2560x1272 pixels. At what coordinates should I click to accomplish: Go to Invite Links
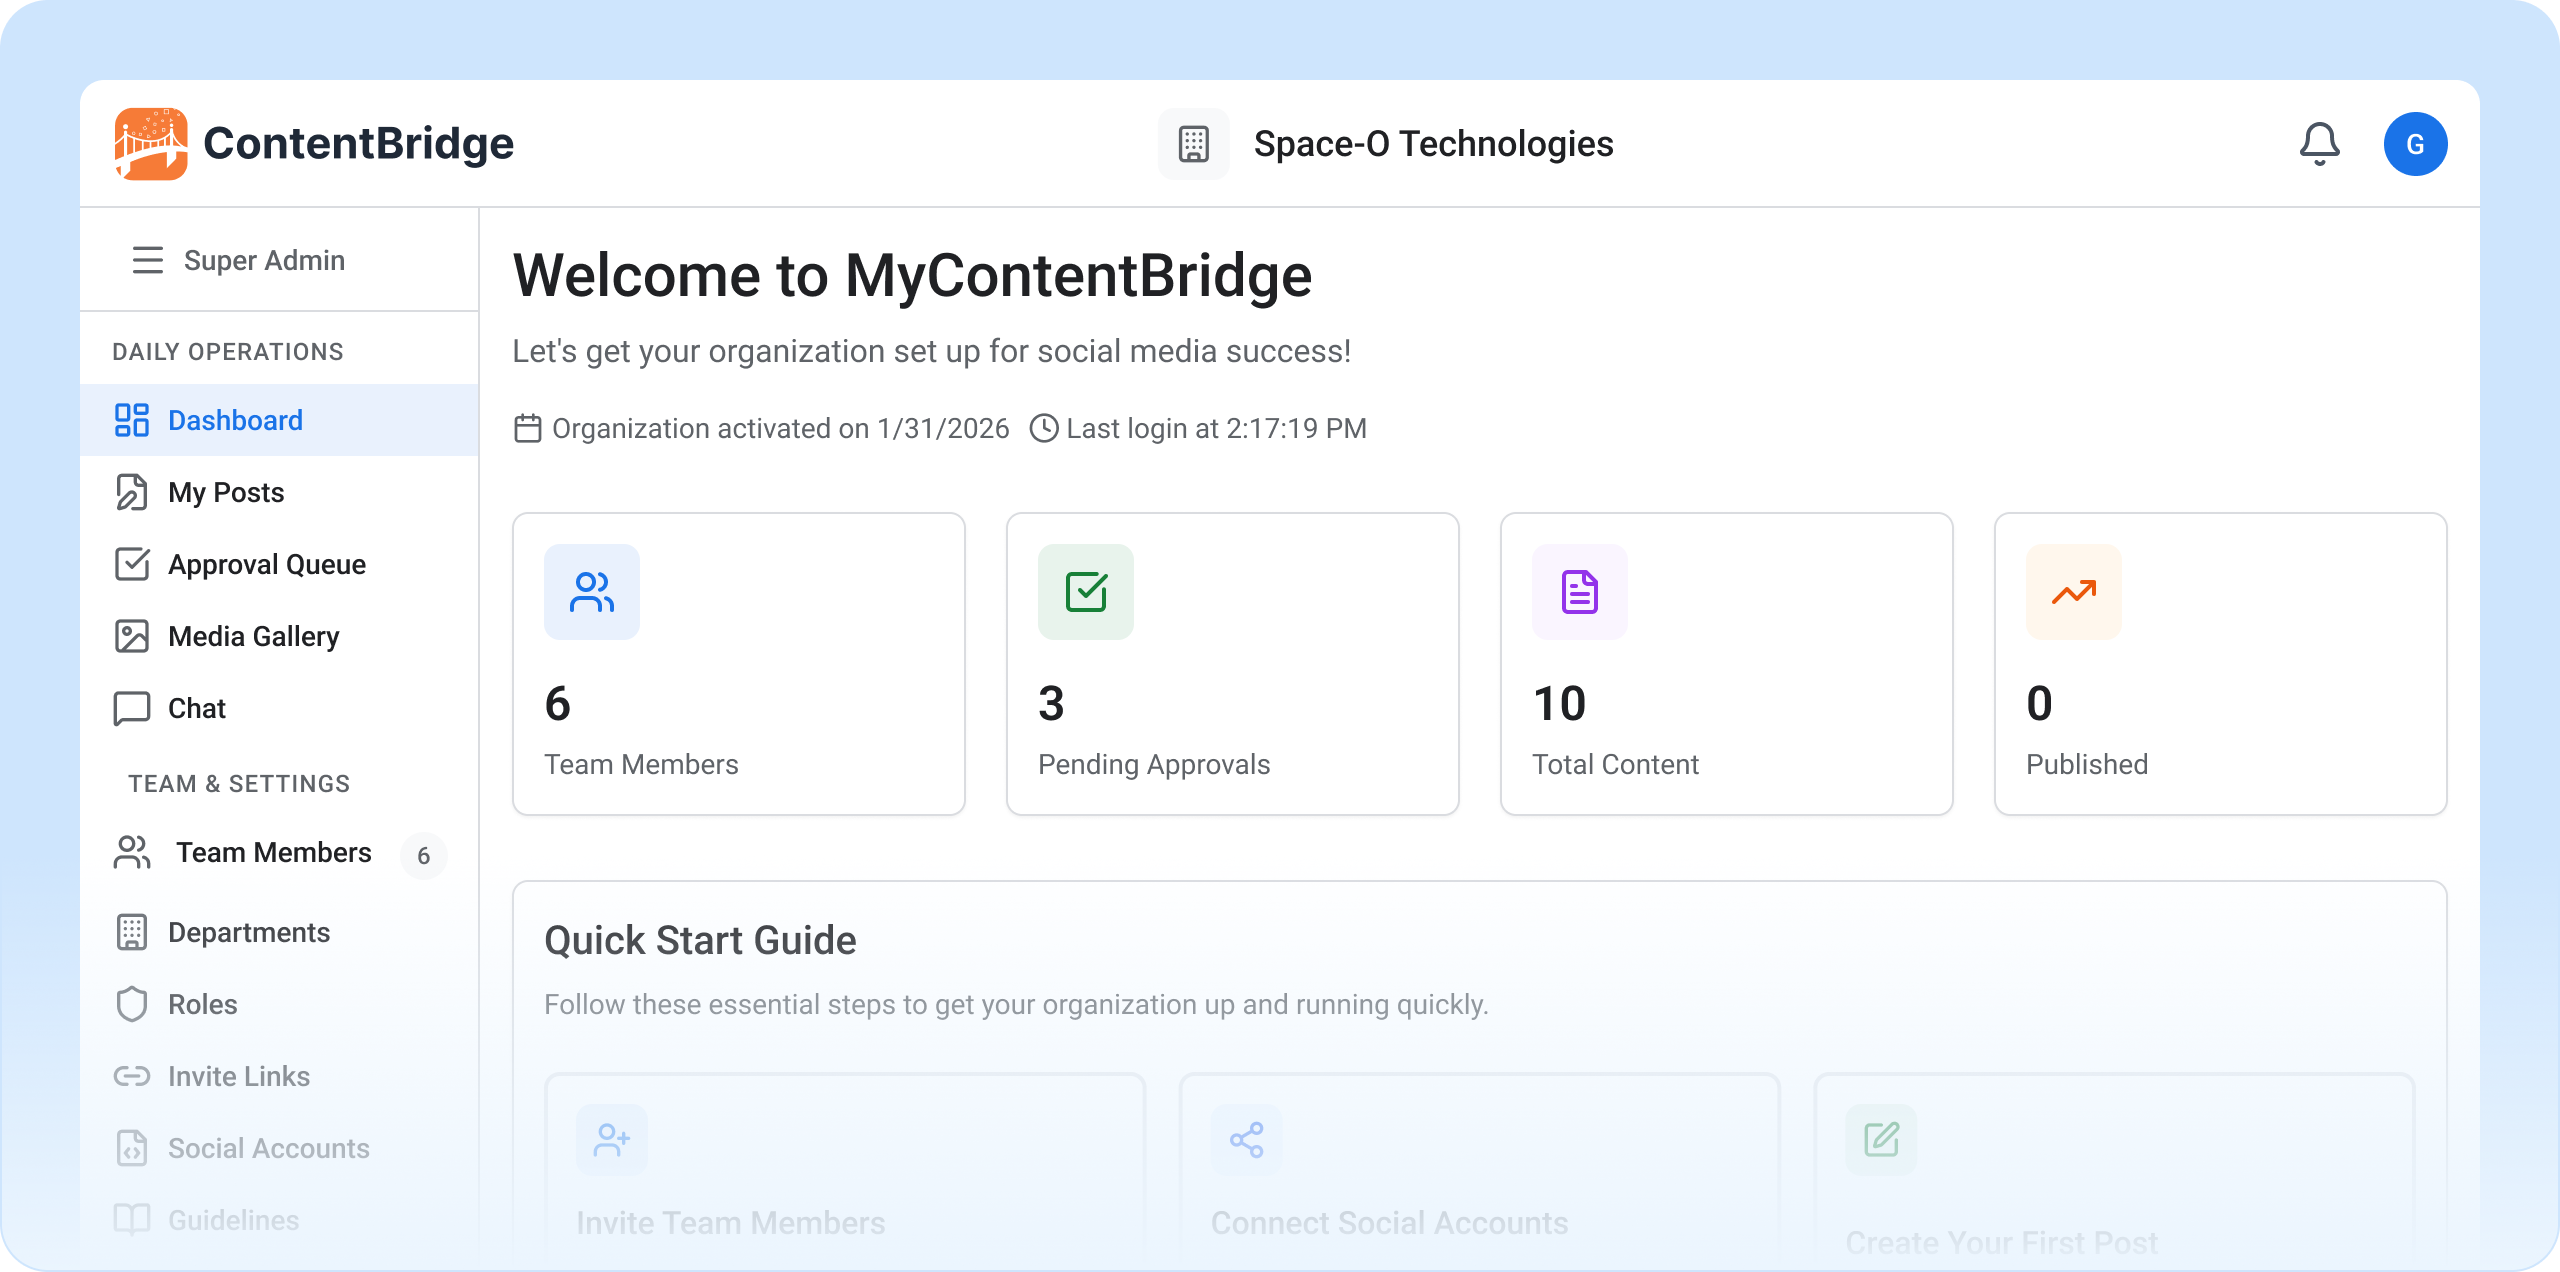238,1076
